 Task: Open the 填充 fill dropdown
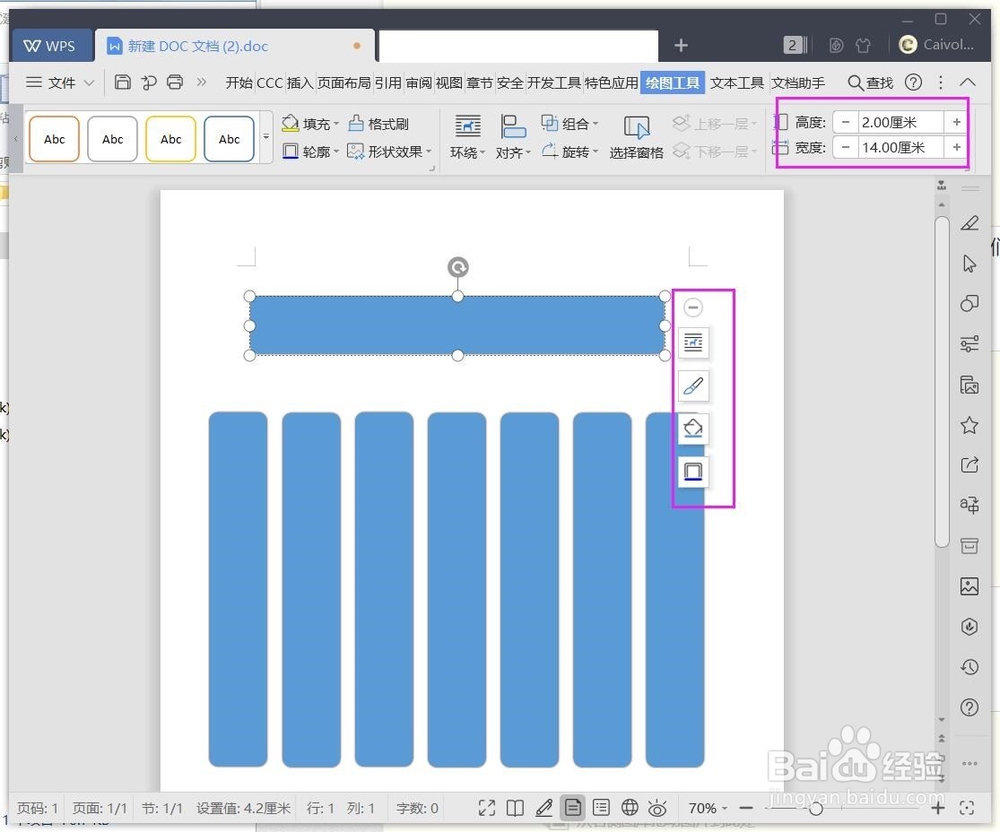(x=310, y=124)
